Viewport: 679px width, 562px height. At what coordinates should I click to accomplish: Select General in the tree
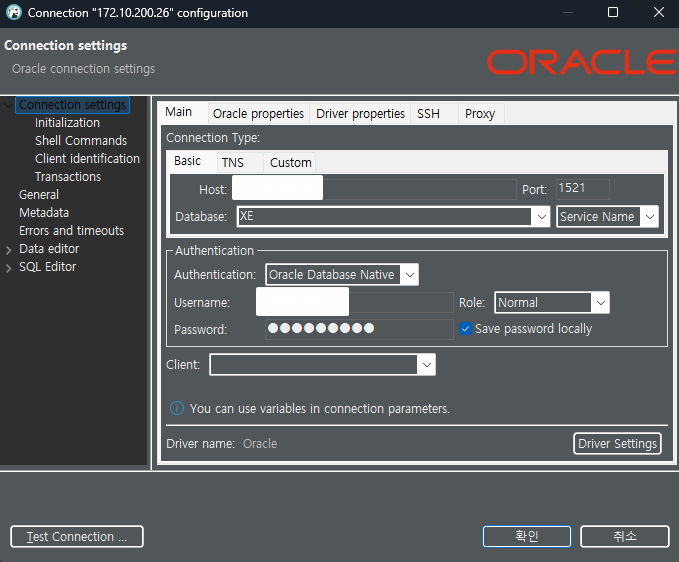[x=39, y=195]
